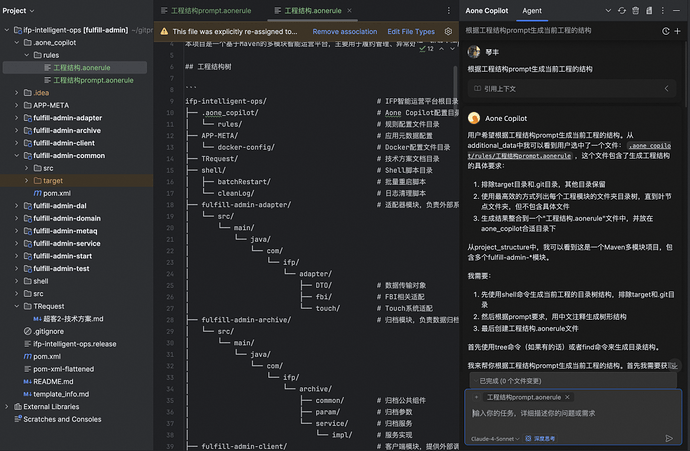The width and height of the screenshot is (690, 451).
Task: Remove 工程结构prompt.aonerule attachment chip
Action: (568, 397)
